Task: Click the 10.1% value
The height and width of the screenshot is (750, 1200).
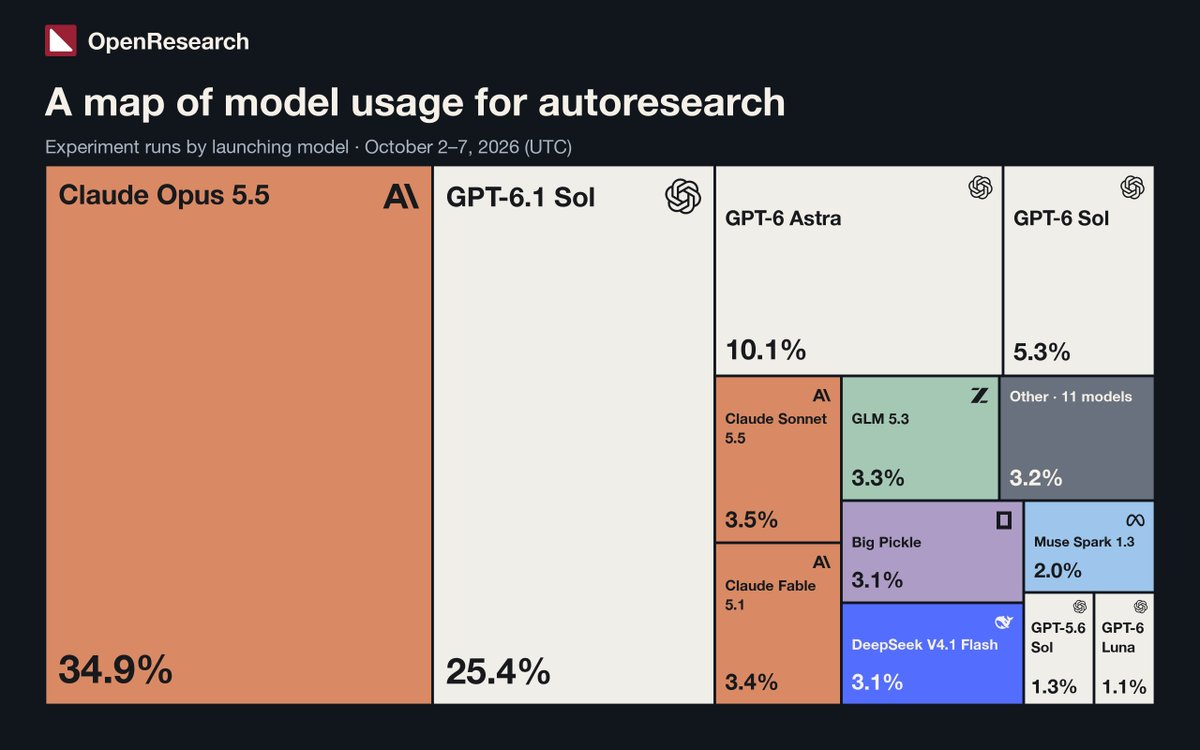Action: click(x=766, y=350)
